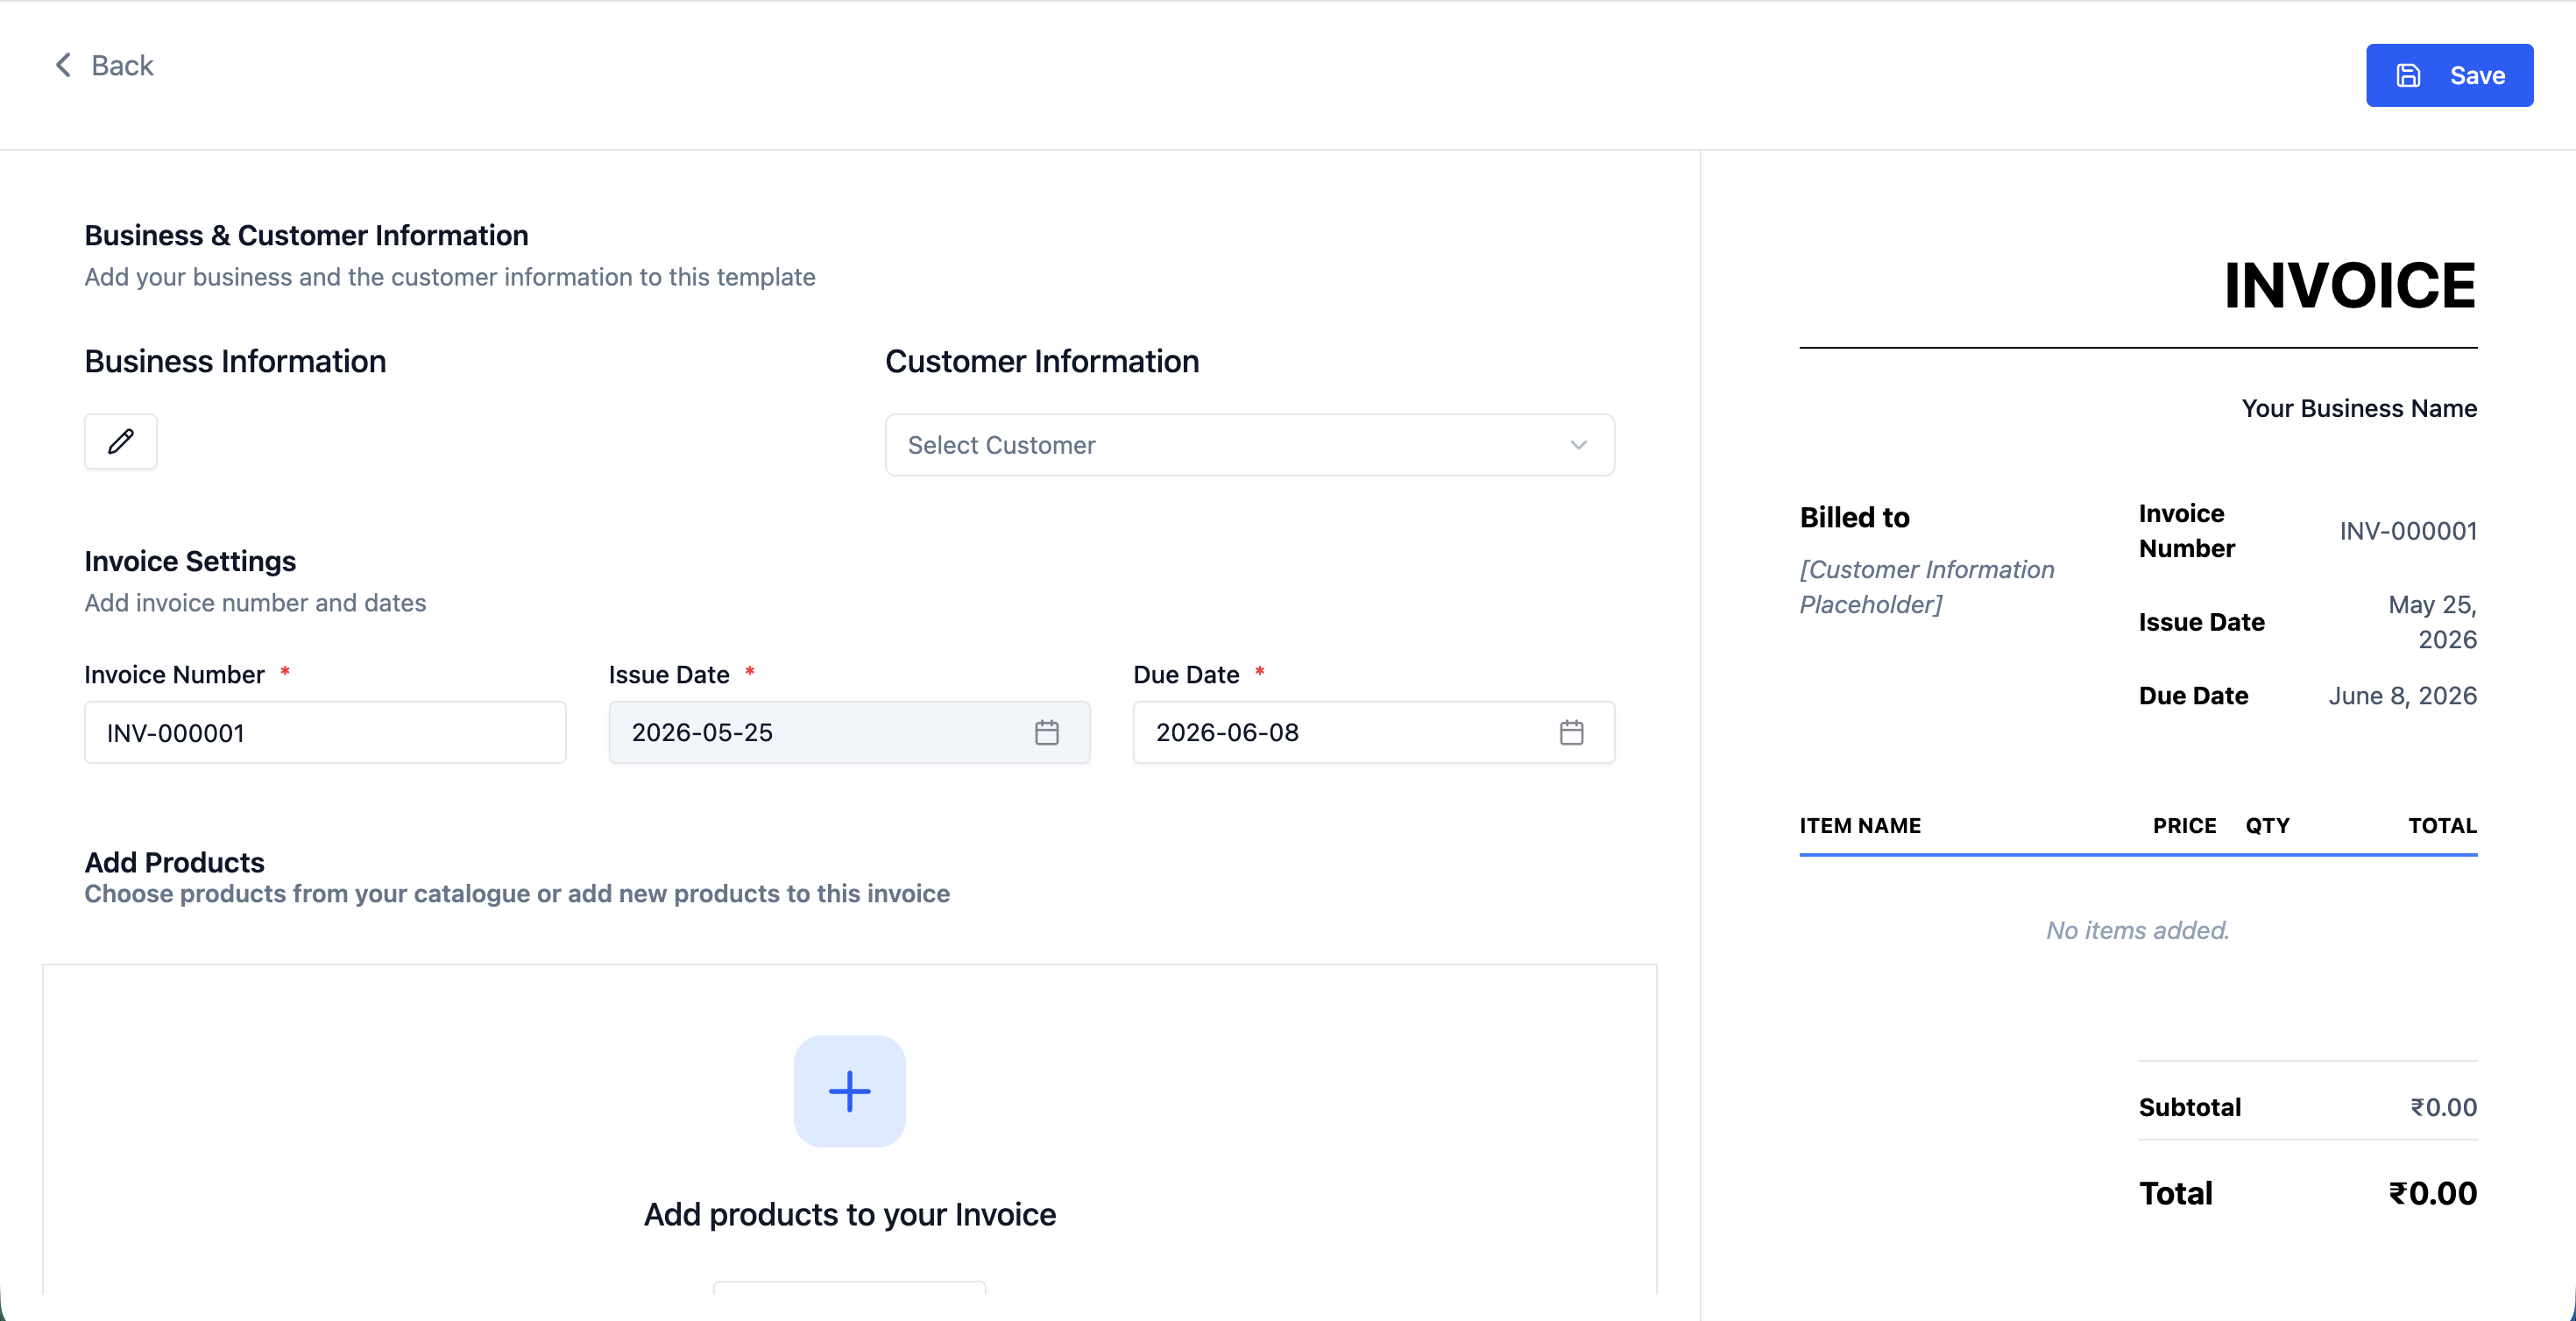Go back using the Back arrow

pos(63,65)
